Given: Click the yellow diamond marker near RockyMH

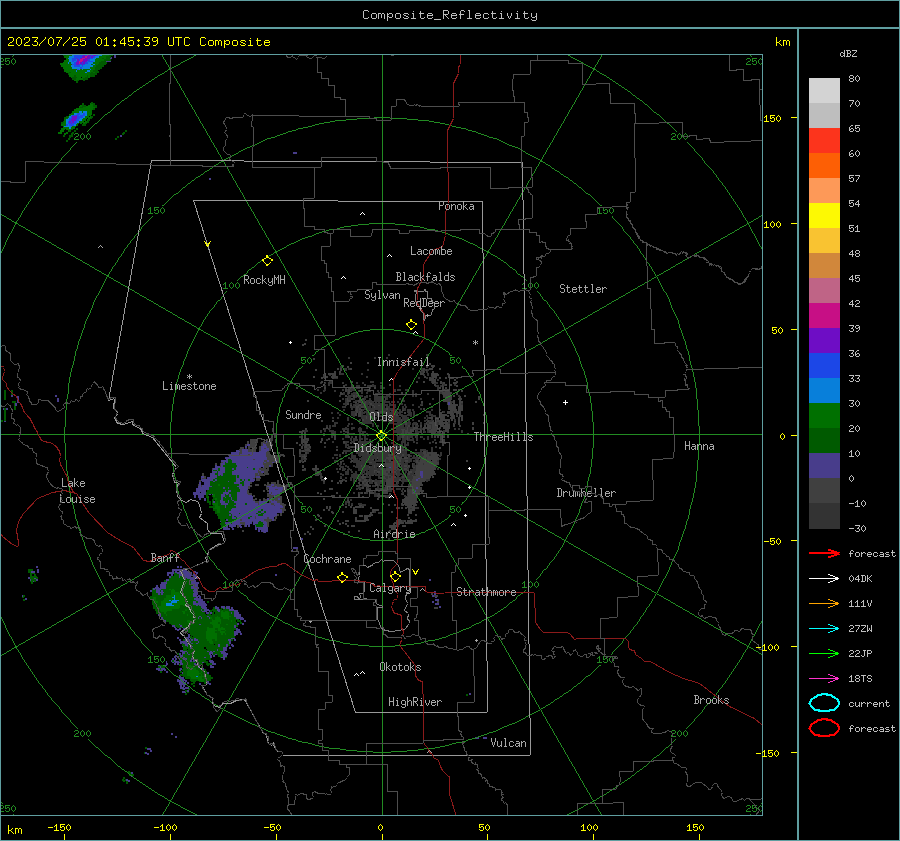Looking at the screenshot, I should pyautogui.click(x=267, y=261).
